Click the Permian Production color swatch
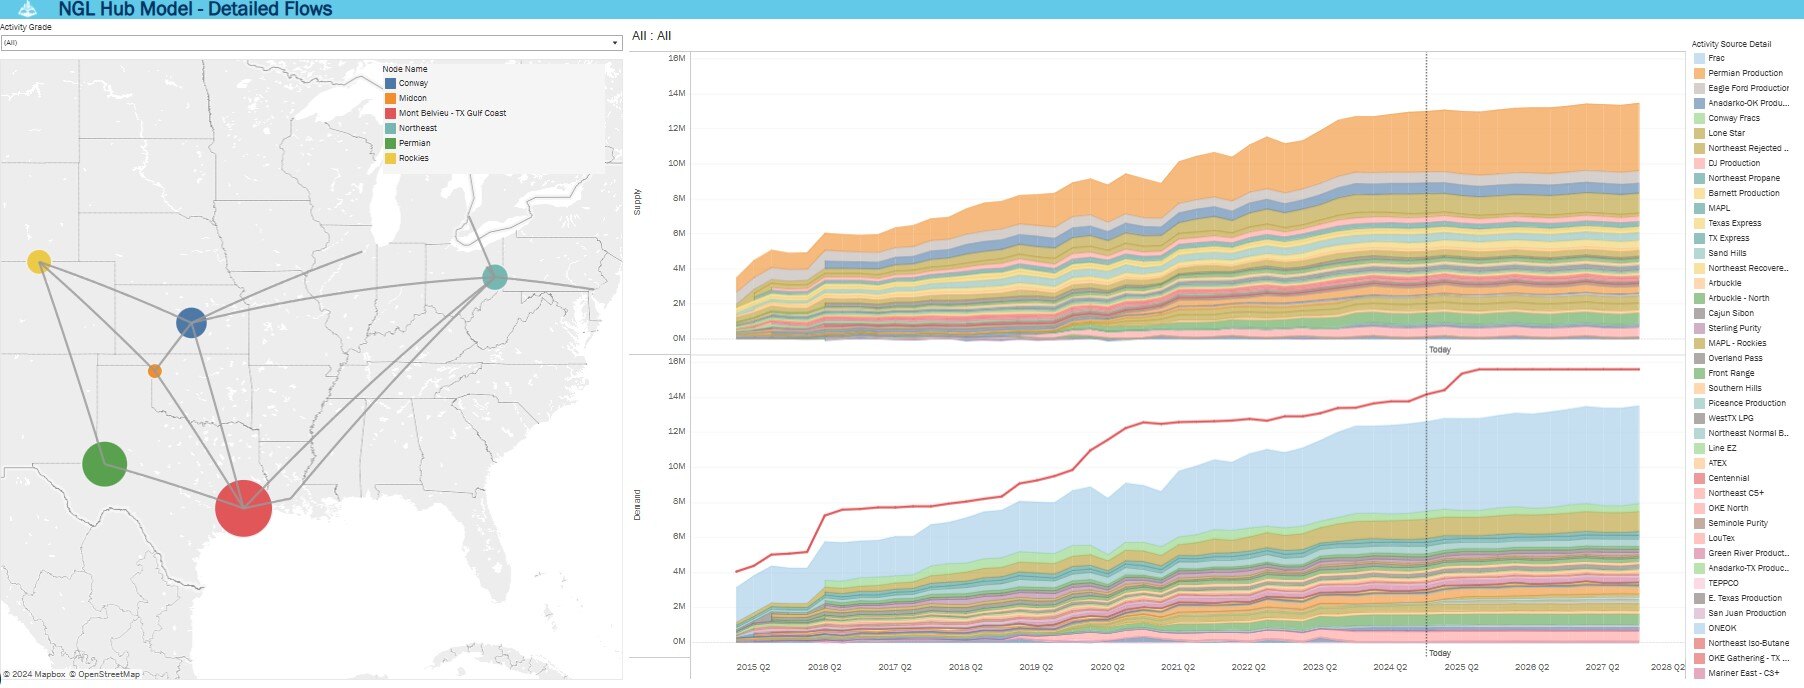 1699,73
